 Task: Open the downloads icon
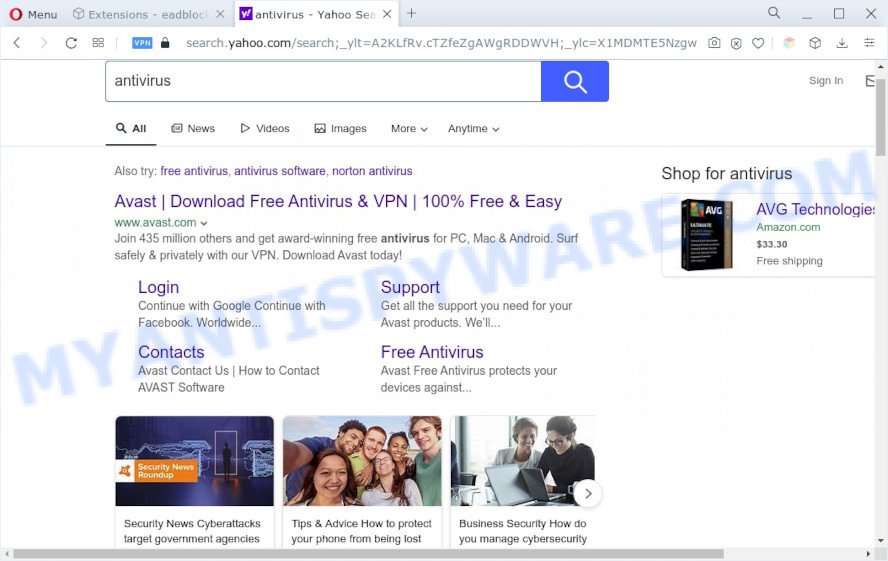point(842,43)
